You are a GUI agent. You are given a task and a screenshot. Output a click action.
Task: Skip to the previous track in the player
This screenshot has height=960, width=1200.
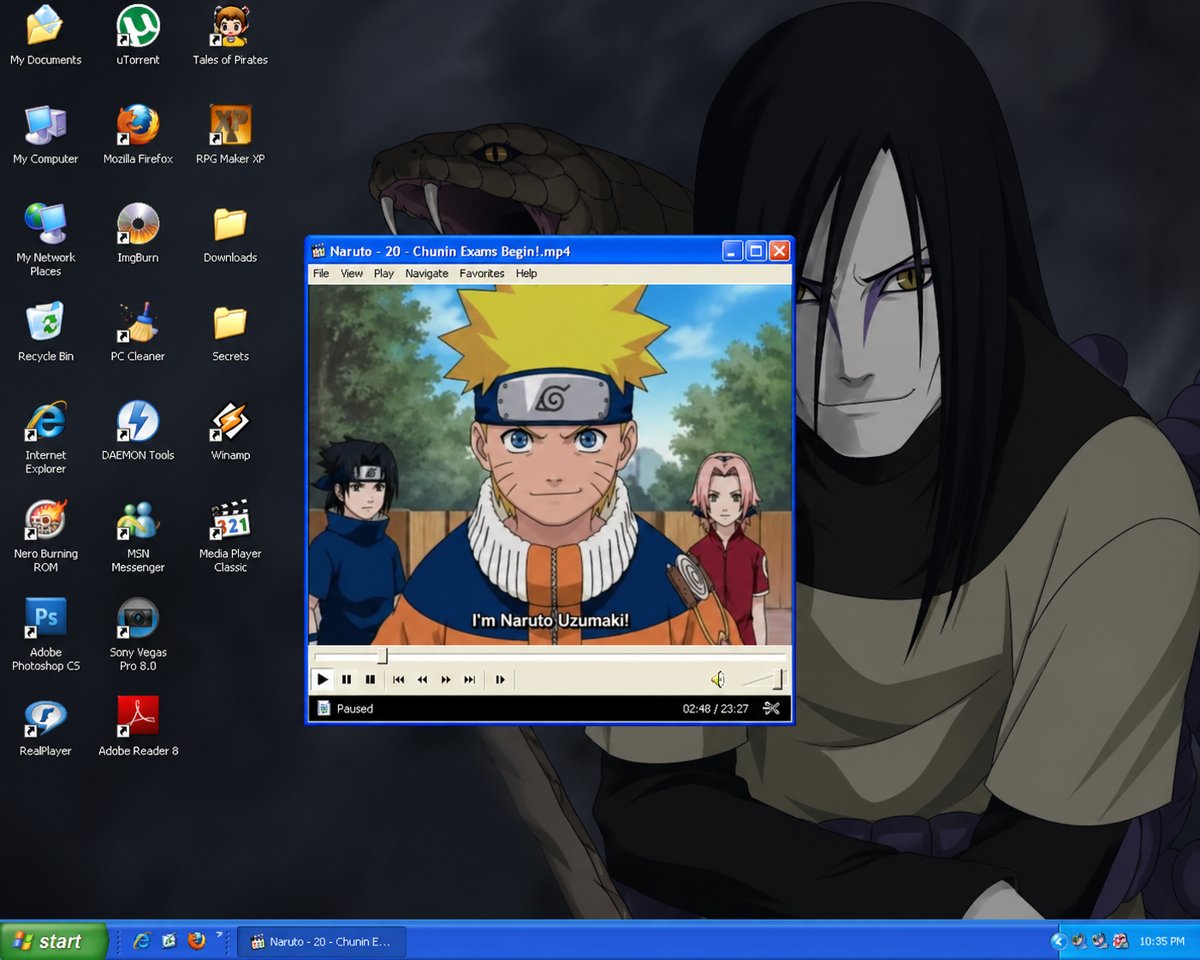tap(398, 679)
